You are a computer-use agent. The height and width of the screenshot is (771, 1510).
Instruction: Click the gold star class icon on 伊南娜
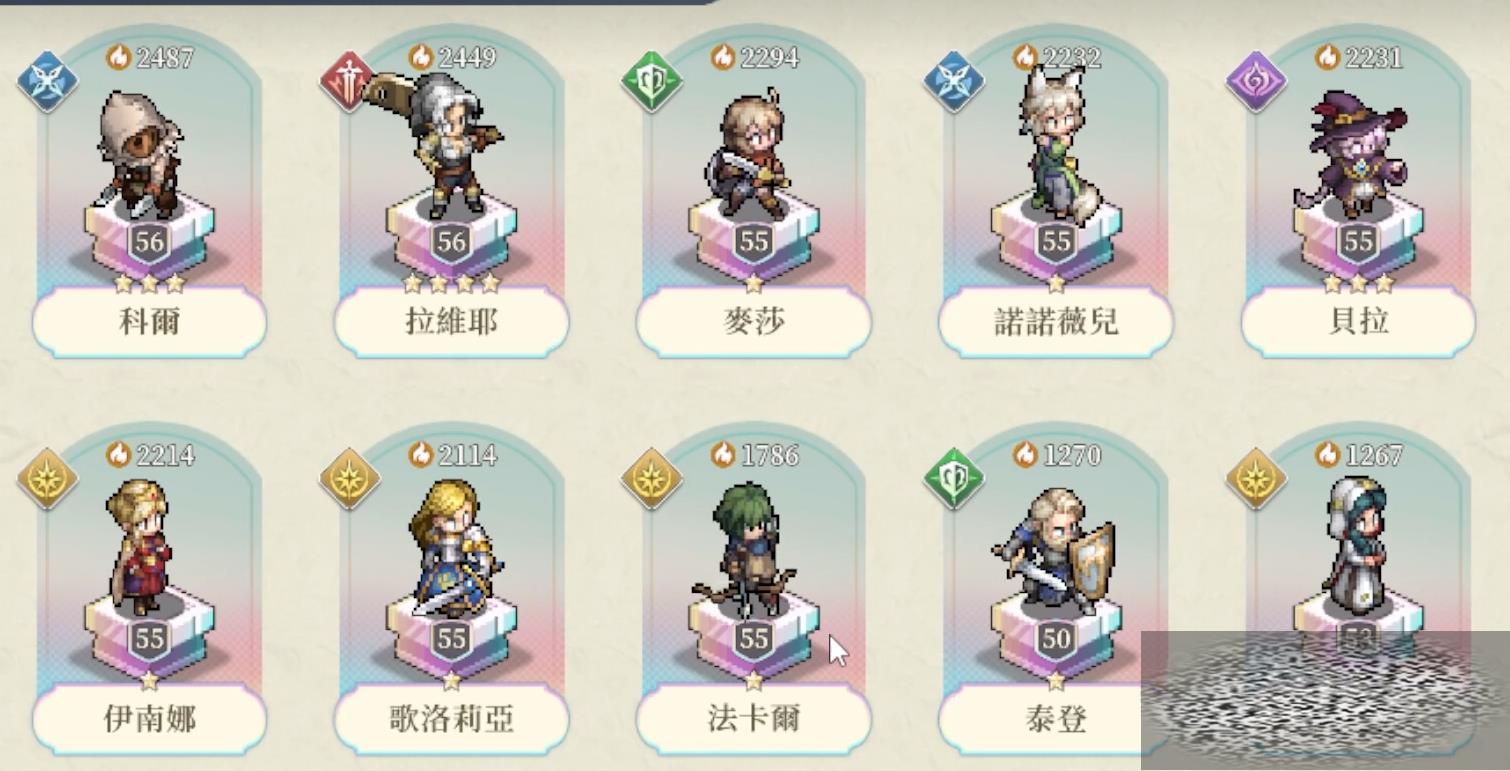point(47,479)
